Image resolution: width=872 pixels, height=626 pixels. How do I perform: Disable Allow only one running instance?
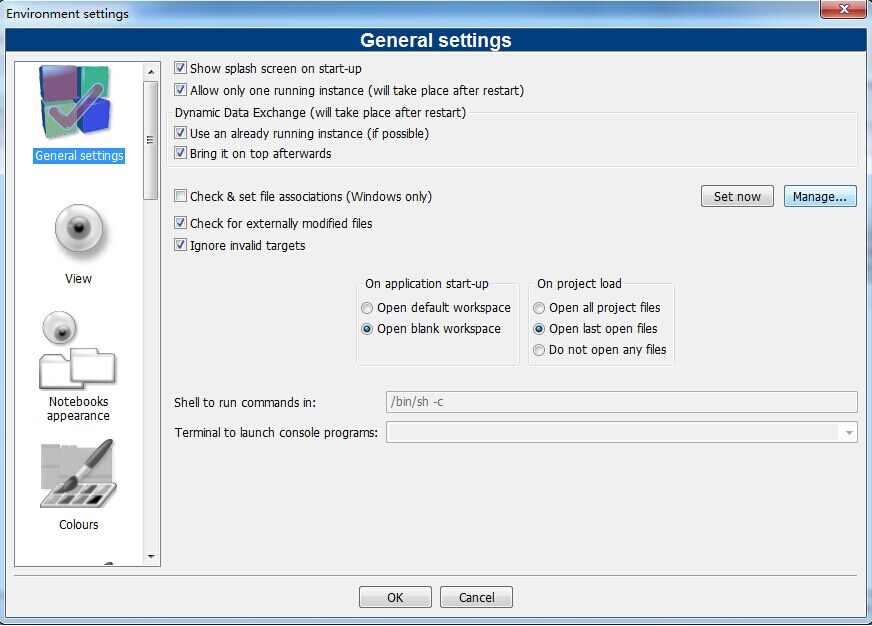coord(181,91)
